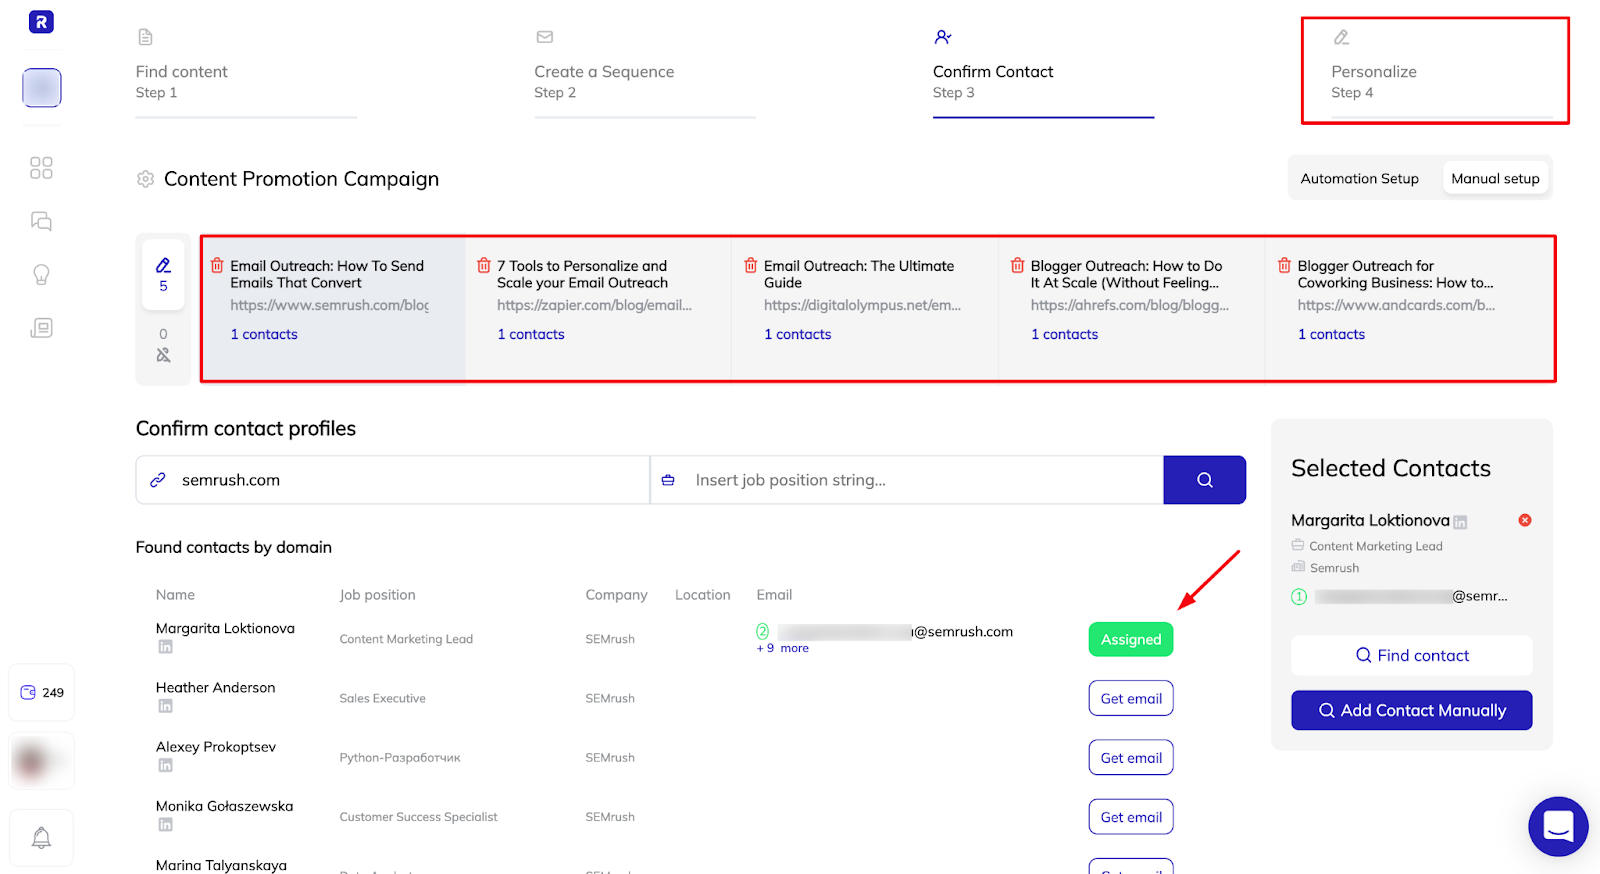
Task: Select the assigned opportunities pencil tab showing 5
Action: tap(163, 274)
